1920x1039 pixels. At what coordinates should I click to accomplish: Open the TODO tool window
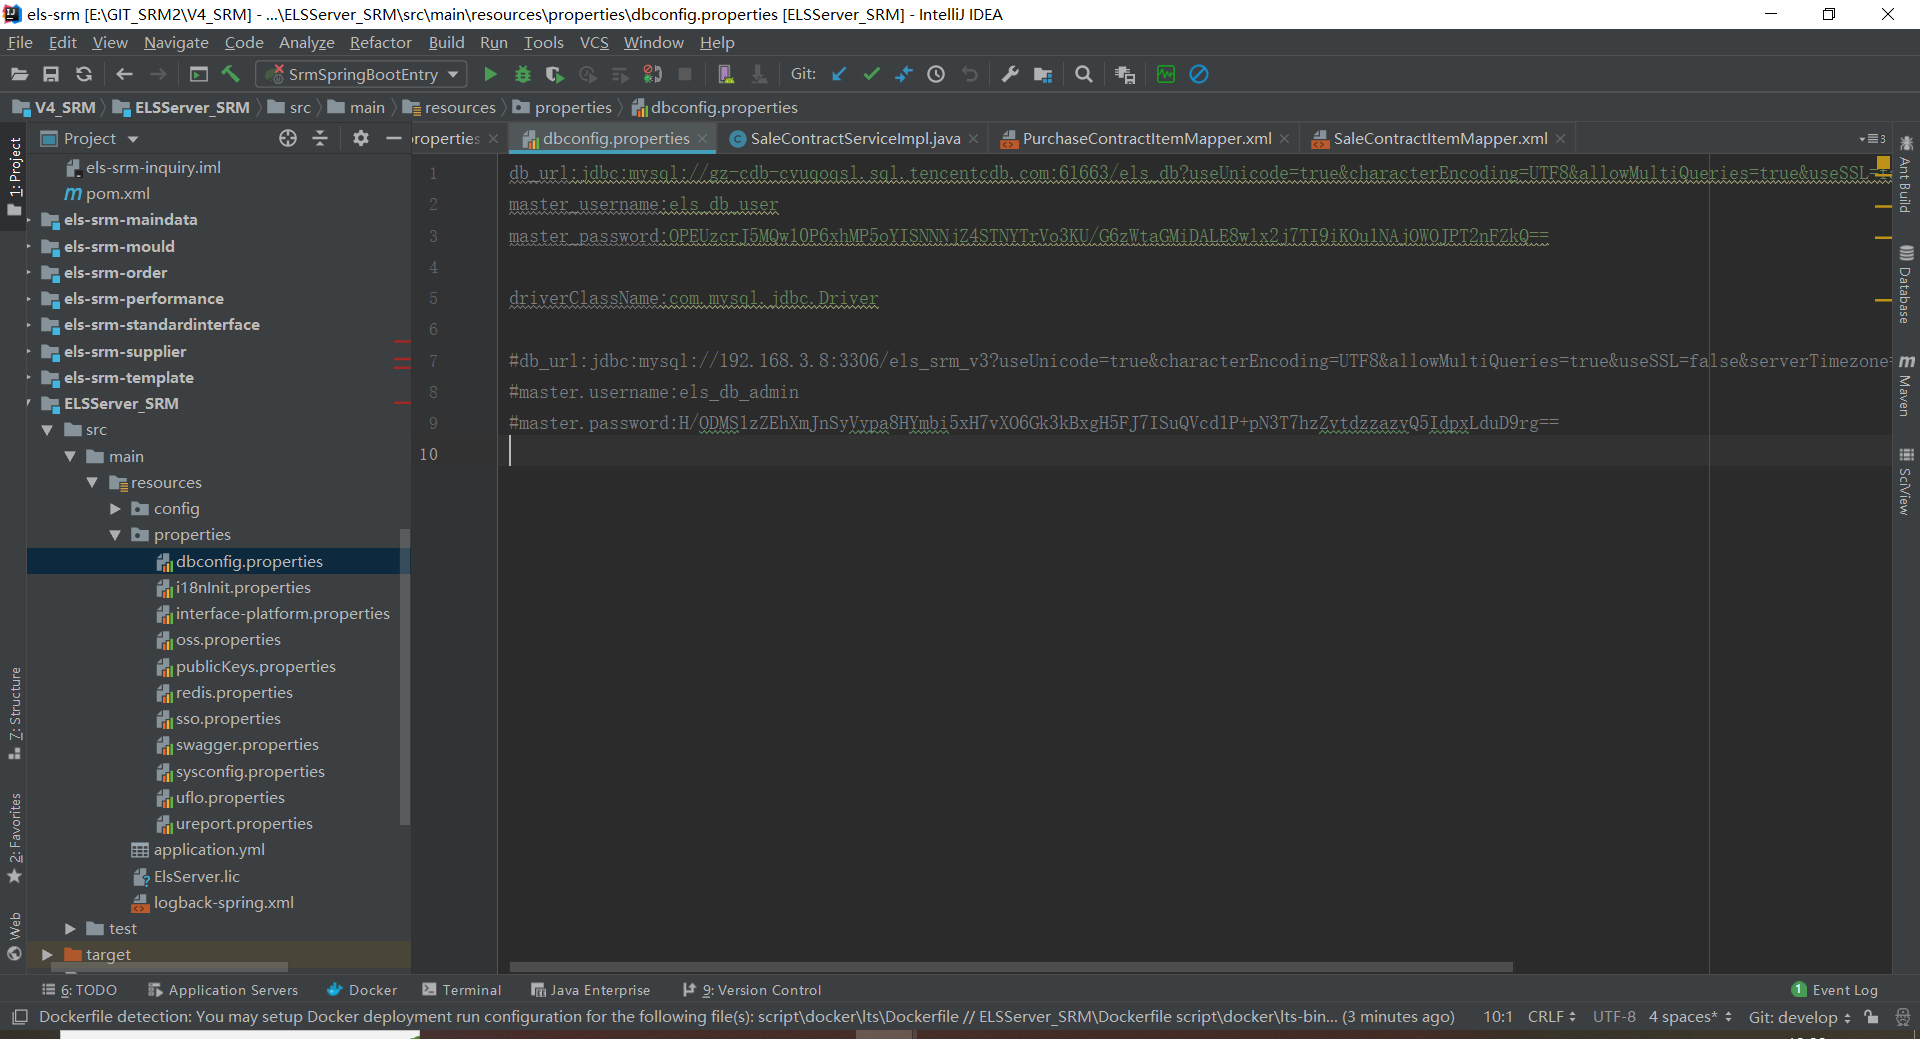[x=80, y=990]
